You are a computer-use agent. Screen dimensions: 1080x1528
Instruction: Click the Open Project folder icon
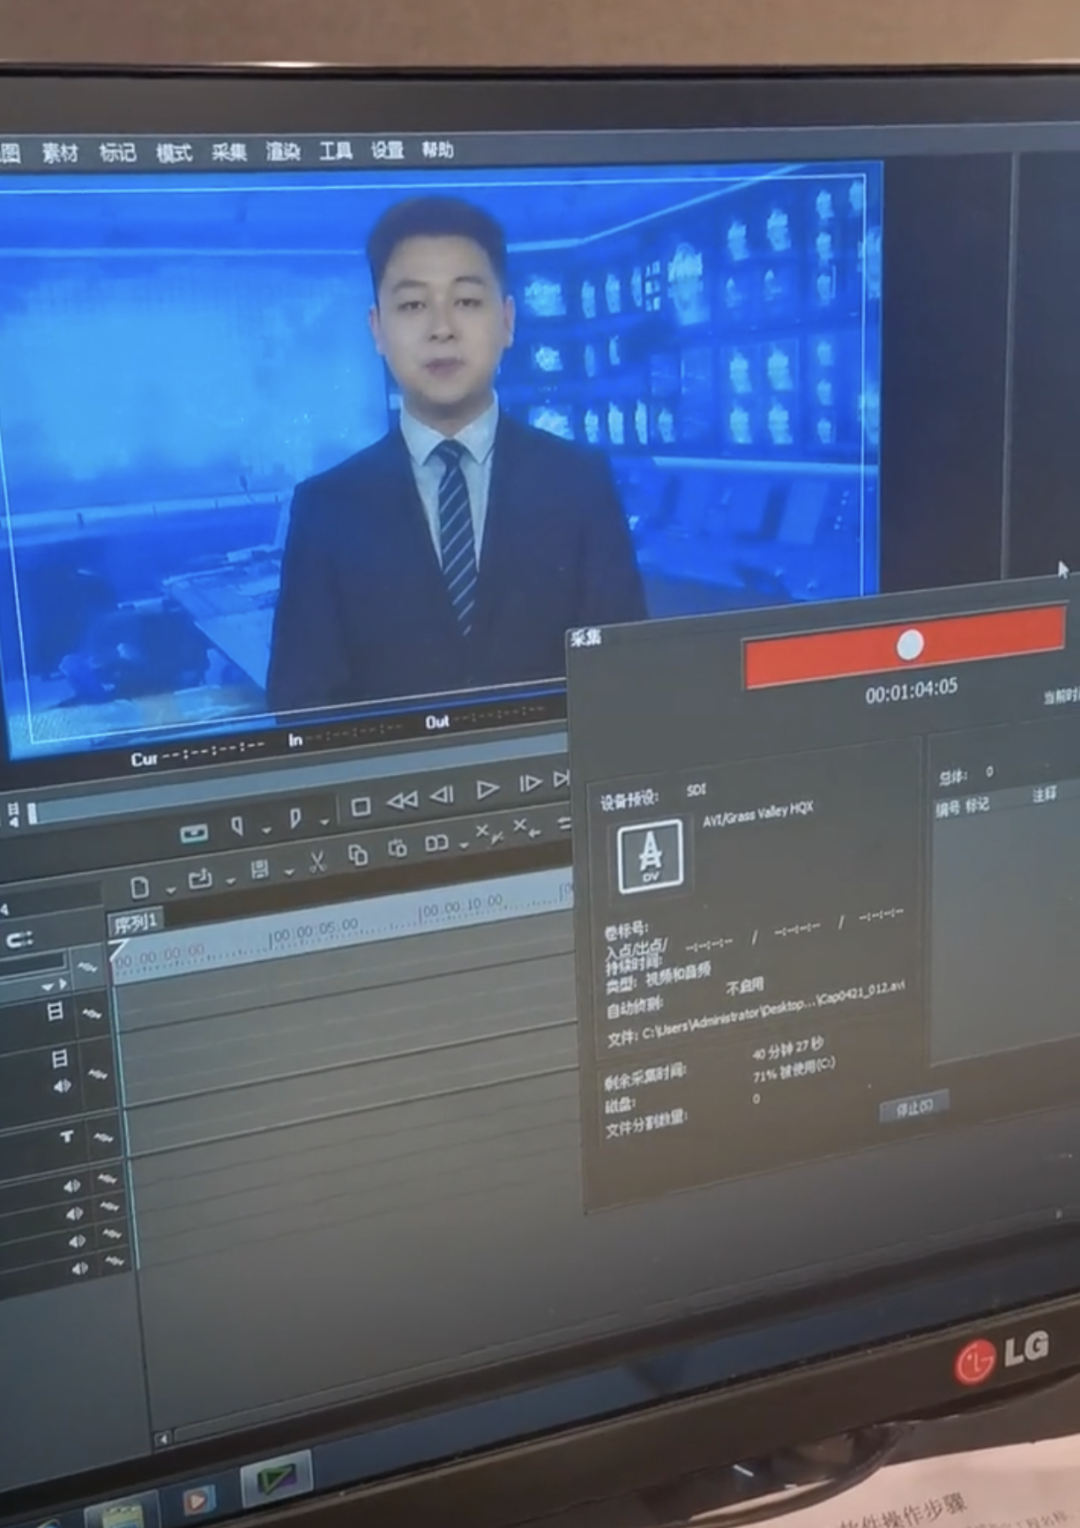coord(200,879)
